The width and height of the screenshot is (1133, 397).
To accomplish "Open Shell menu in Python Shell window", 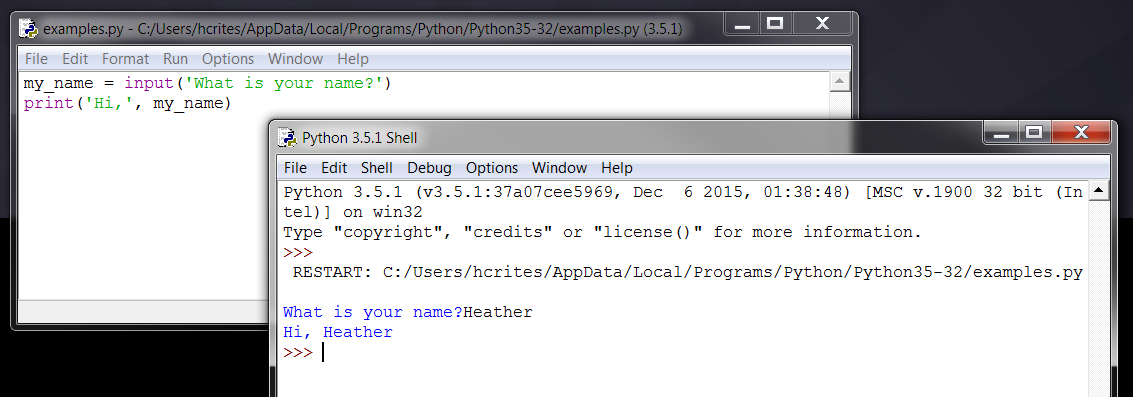I will 376,168.
